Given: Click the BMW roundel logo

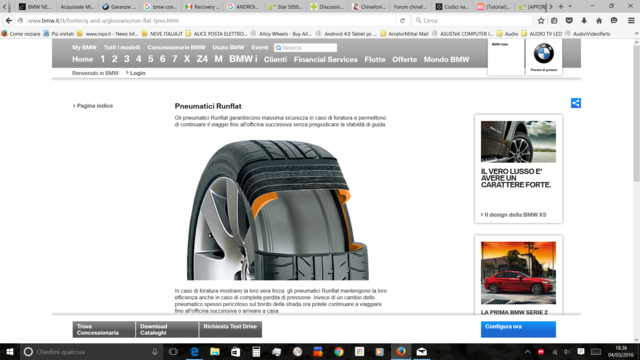Looking at the screenshot, I should coord(544,53).
